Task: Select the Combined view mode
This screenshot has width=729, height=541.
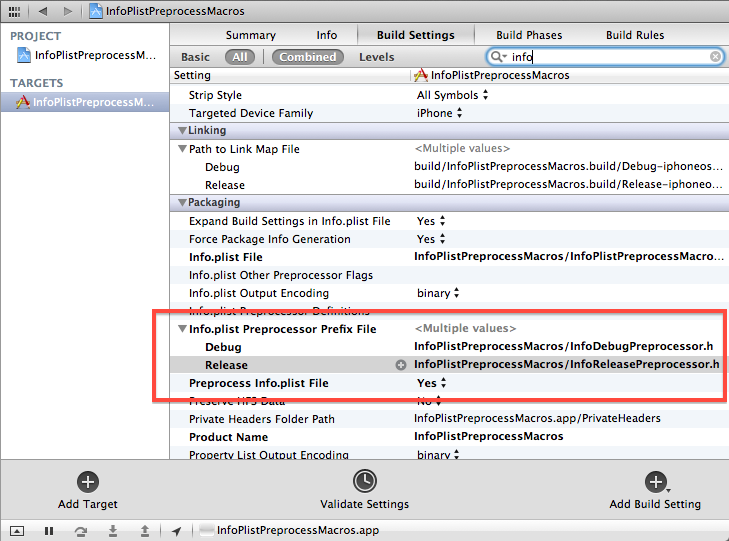Action: tap(308, 57)
